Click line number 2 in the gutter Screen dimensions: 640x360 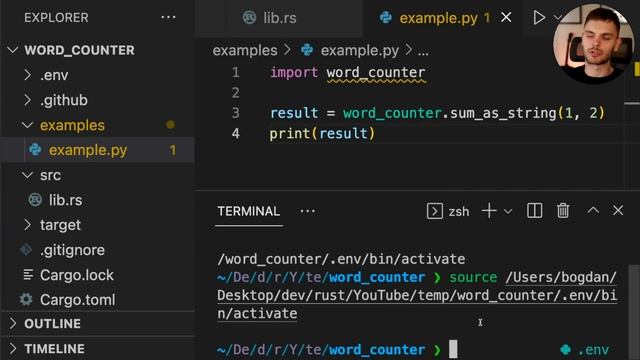(236, 93)
